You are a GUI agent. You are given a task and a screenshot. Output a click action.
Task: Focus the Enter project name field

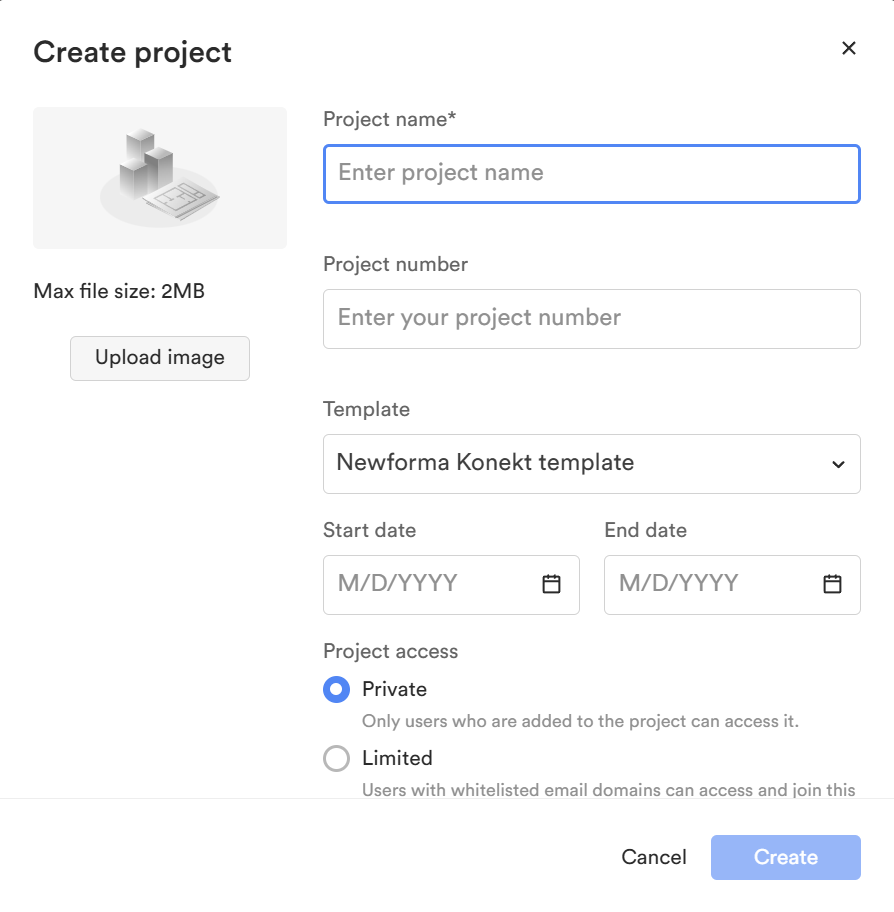point(592,174)
